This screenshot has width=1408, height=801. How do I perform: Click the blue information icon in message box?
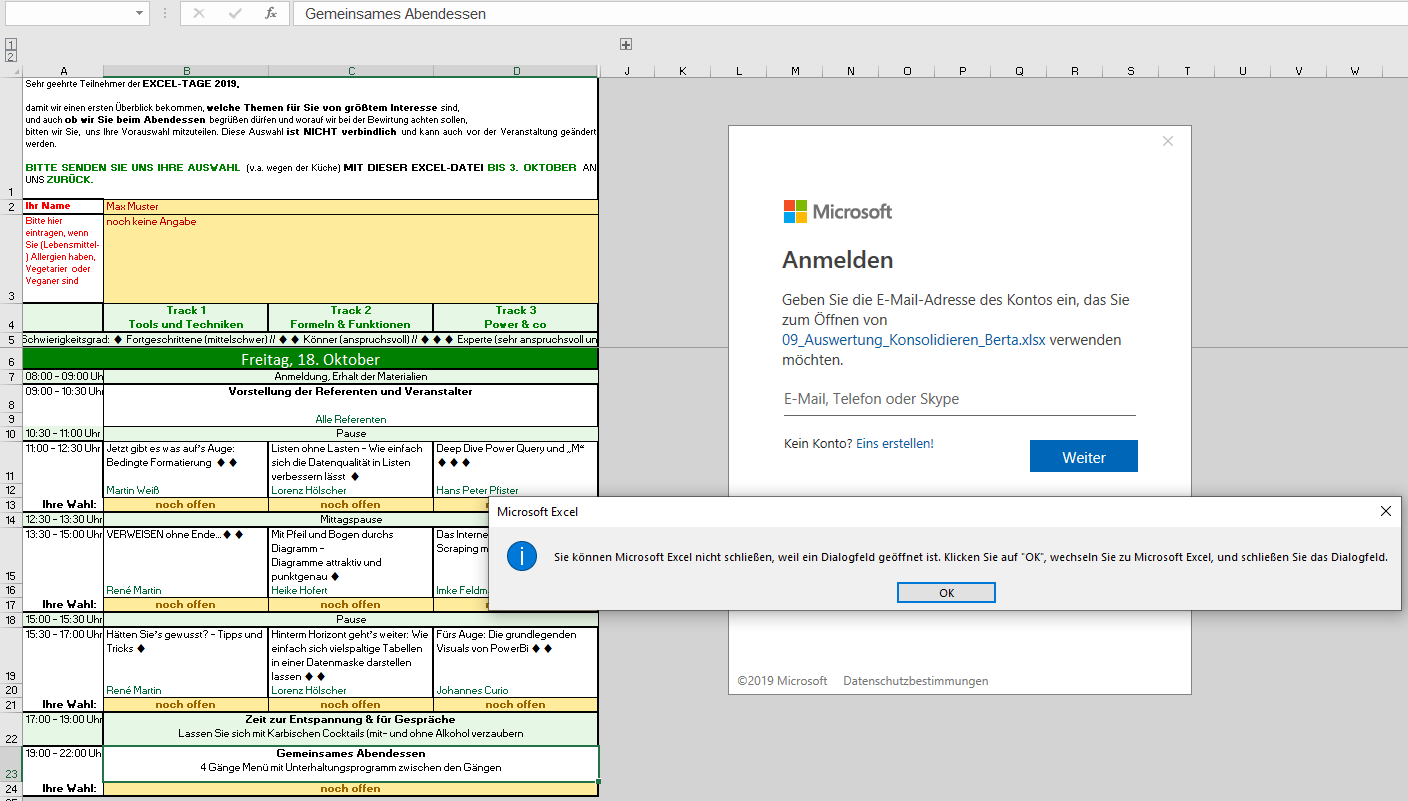click(522, 556)
